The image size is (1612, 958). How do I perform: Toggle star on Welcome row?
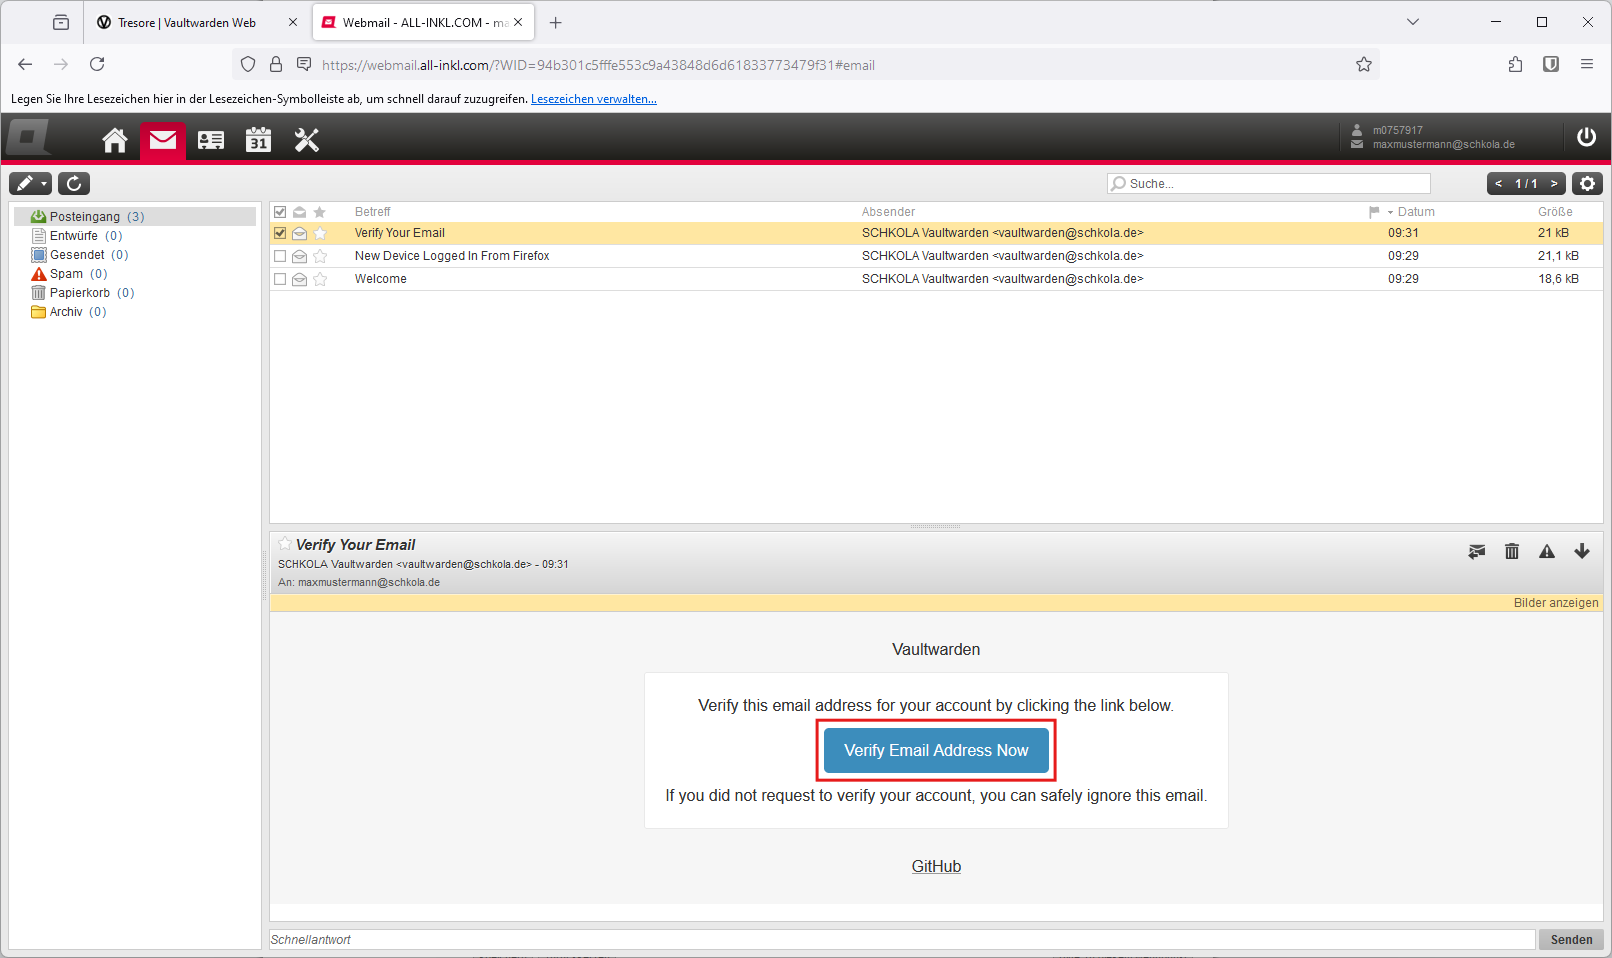320,279
